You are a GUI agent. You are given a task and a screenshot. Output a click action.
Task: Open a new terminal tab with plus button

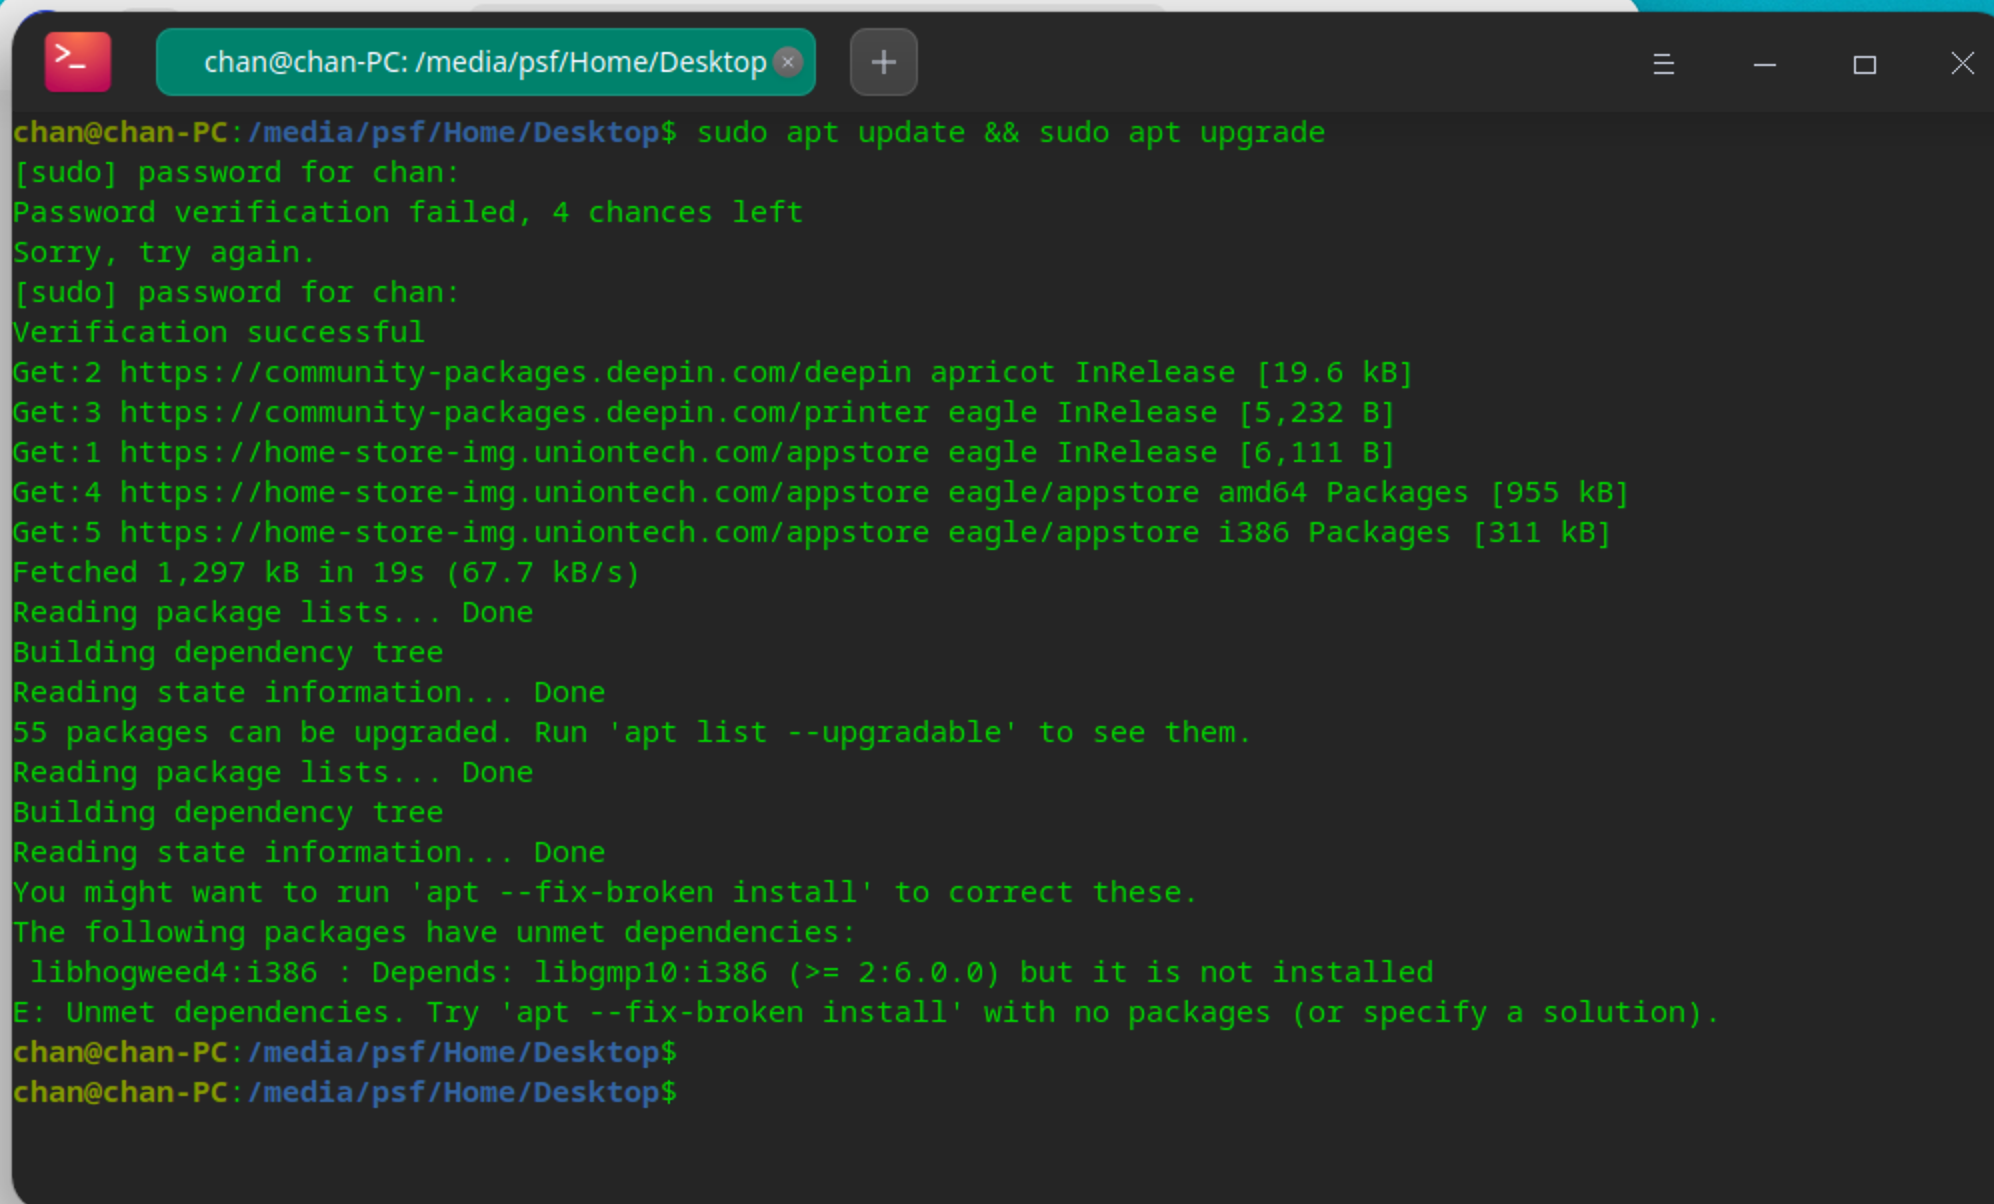(883, 63)
